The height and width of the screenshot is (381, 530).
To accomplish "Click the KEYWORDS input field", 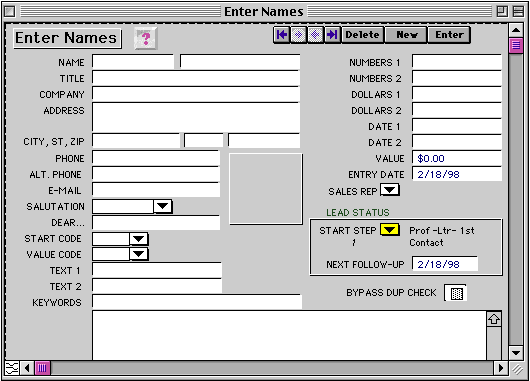I will coord(197,302).
